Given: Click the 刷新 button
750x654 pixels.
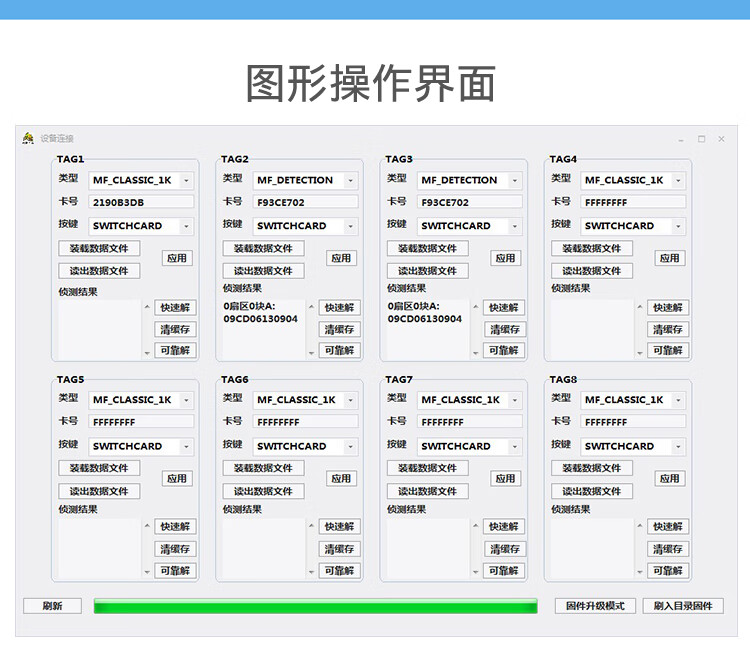Looking at the screenshot, I should [52, 606].
